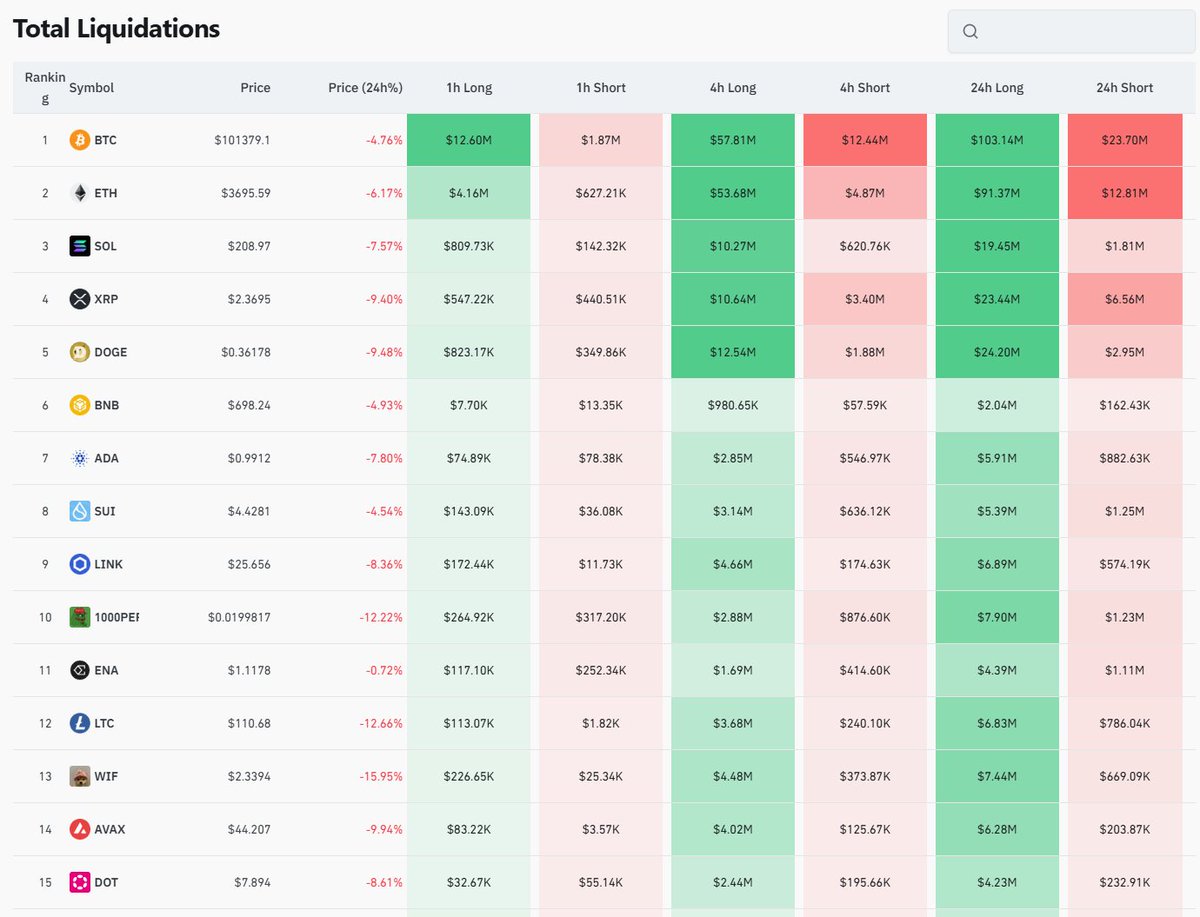This screenshot has width=1200, height=917.
Task: Click the ETH coin icon
Action: click(80, 193)
